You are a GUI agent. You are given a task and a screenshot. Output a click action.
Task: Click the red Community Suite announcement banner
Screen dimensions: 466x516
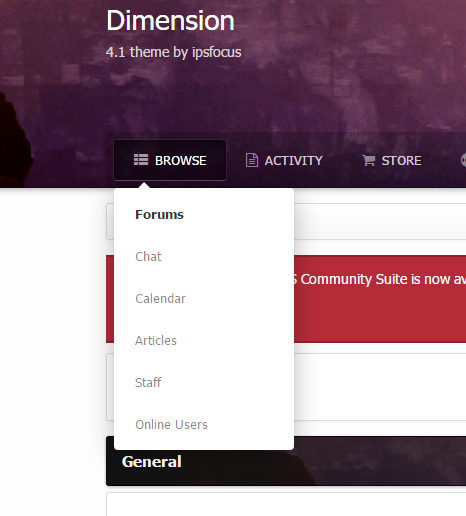click(380, 299)
